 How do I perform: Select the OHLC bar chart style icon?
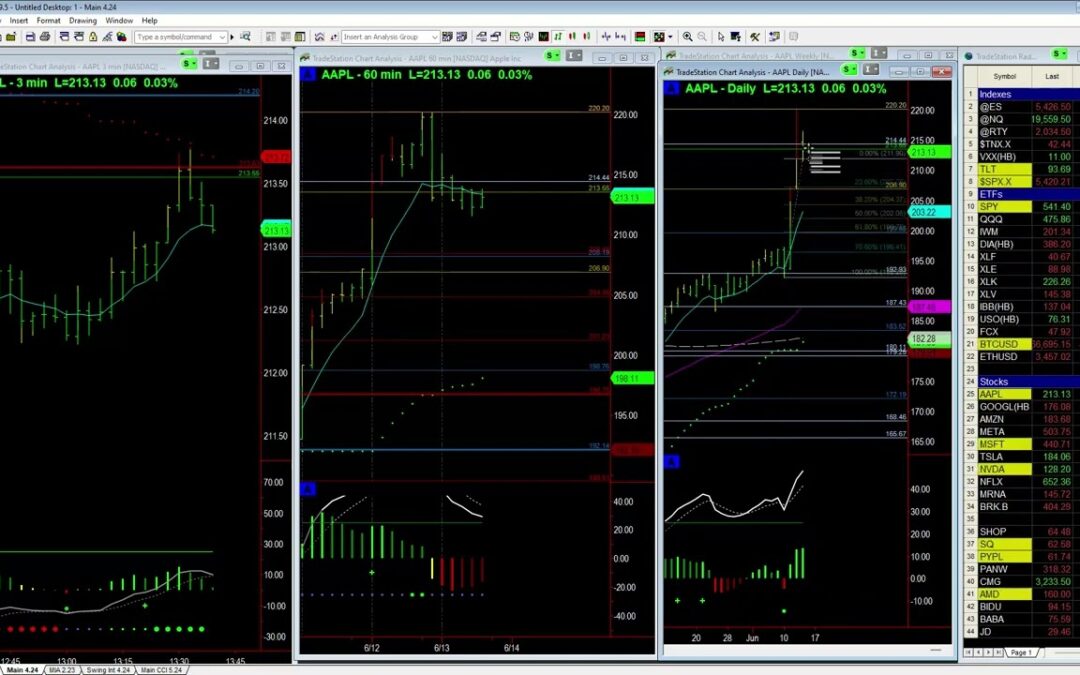pos(559,37)
